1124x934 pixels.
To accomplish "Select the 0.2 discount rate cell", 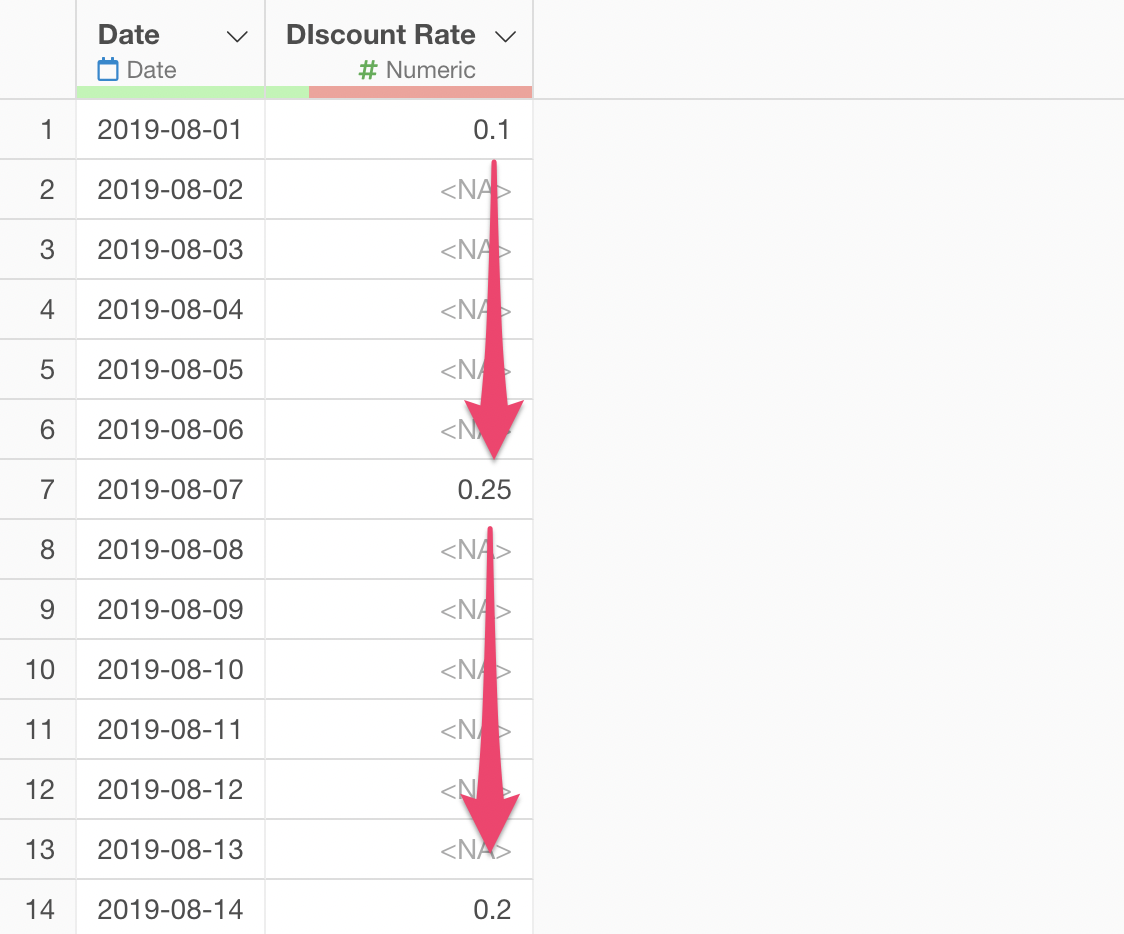I will click(x=399, y=909).
